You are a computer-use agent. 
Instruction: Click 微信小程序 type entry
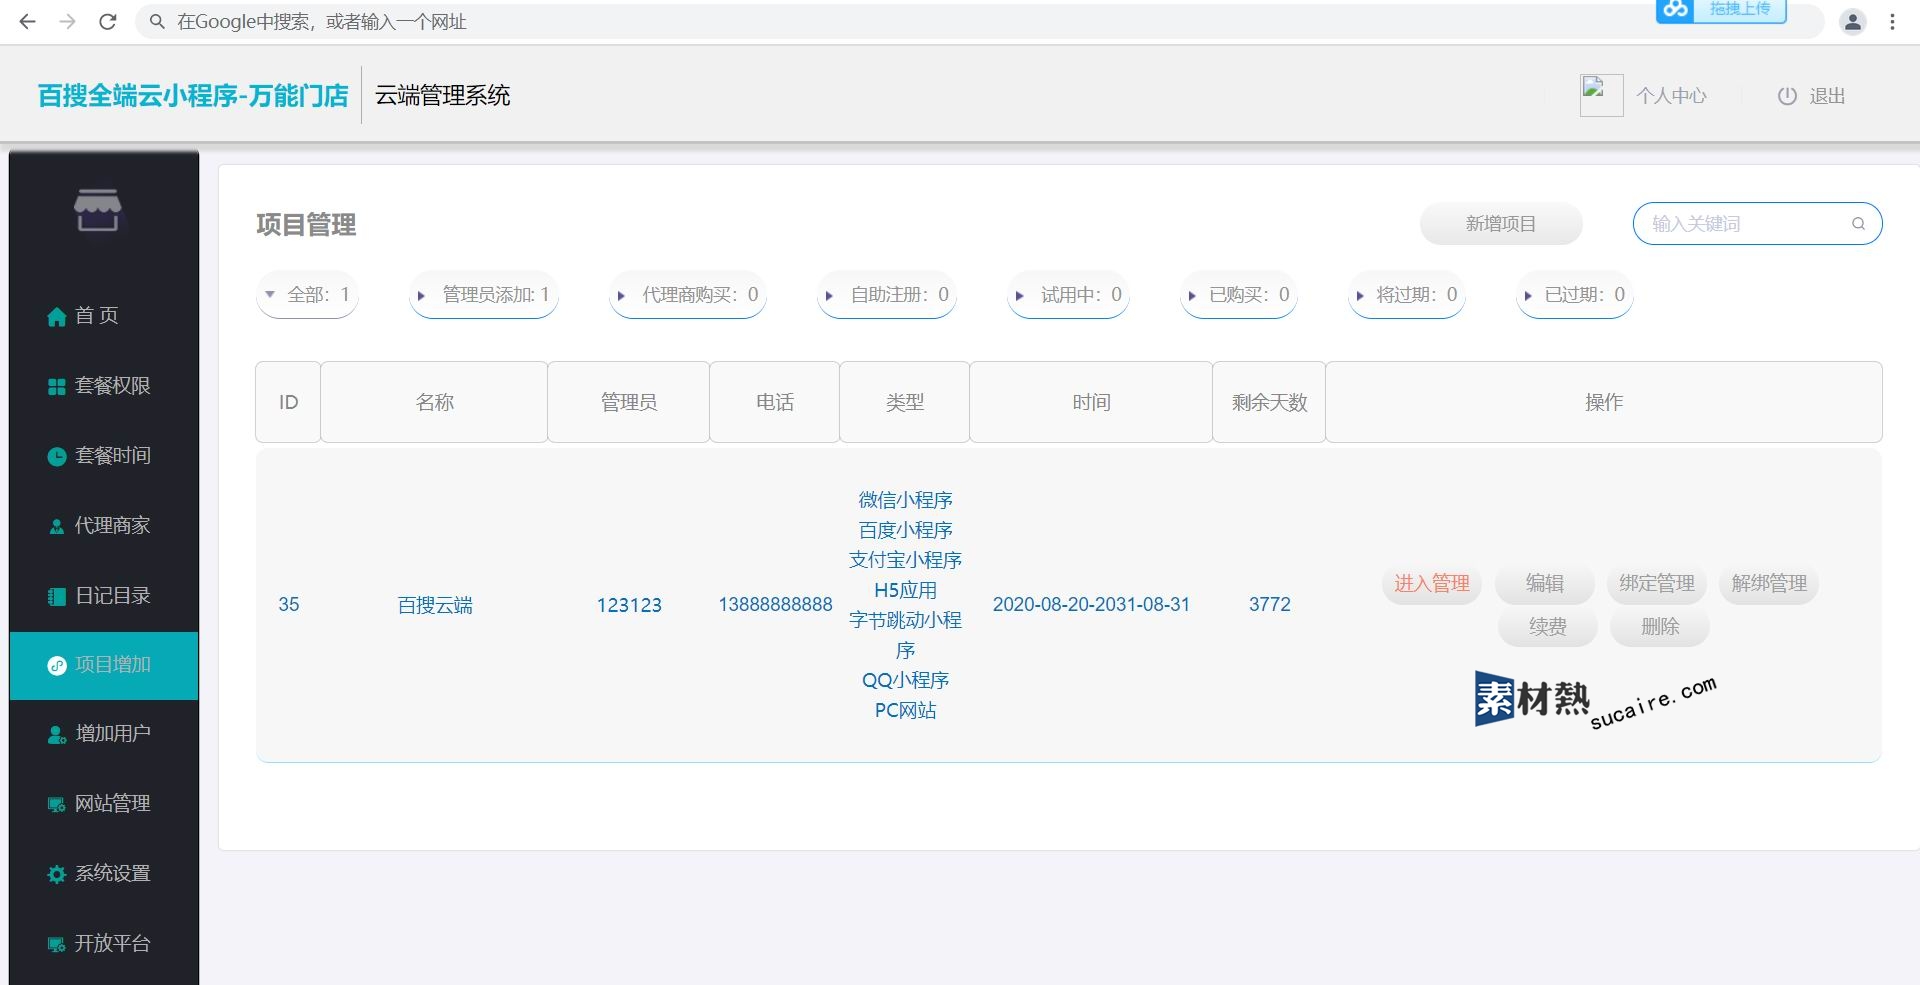[x=905, y=500]
